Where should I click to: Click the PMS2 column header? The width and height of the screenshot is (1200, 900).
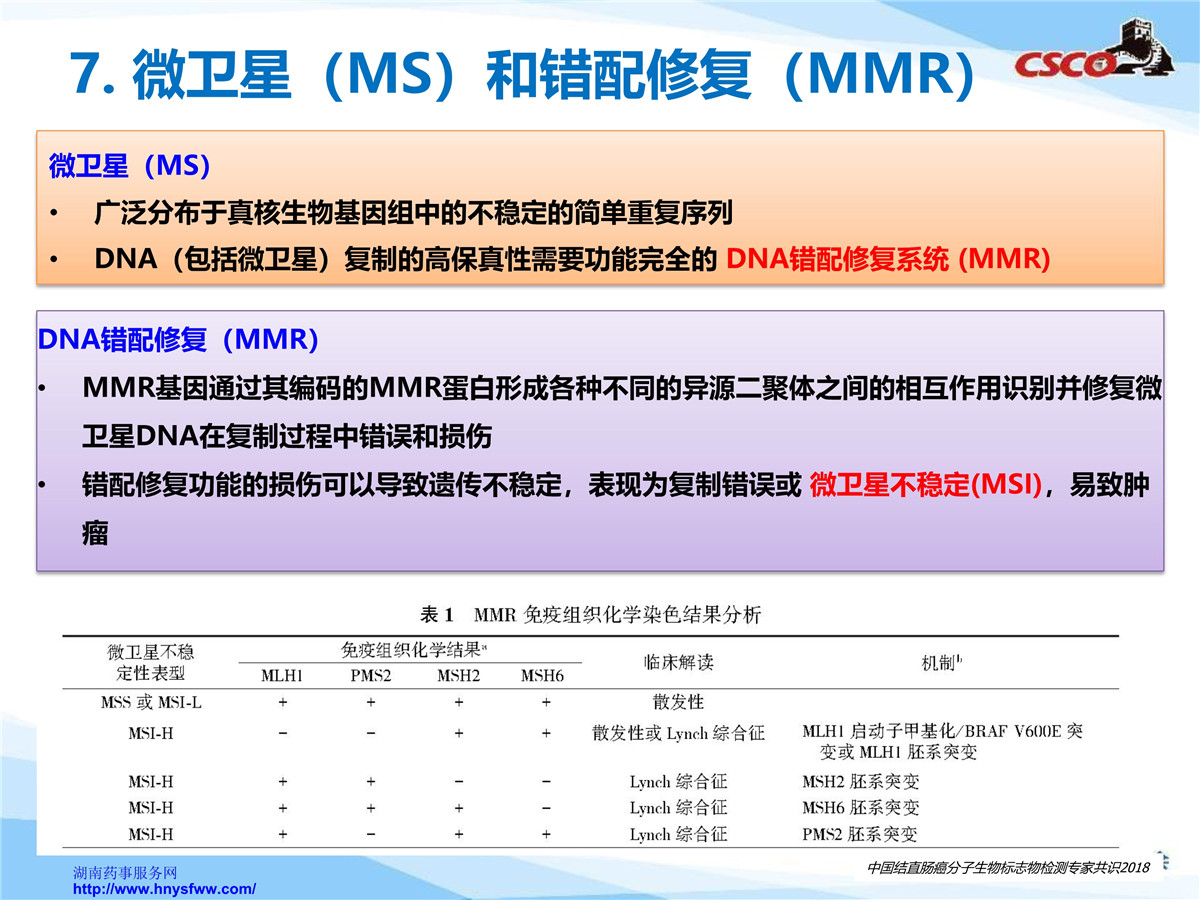pyautogui.click(x=370, y=676)
